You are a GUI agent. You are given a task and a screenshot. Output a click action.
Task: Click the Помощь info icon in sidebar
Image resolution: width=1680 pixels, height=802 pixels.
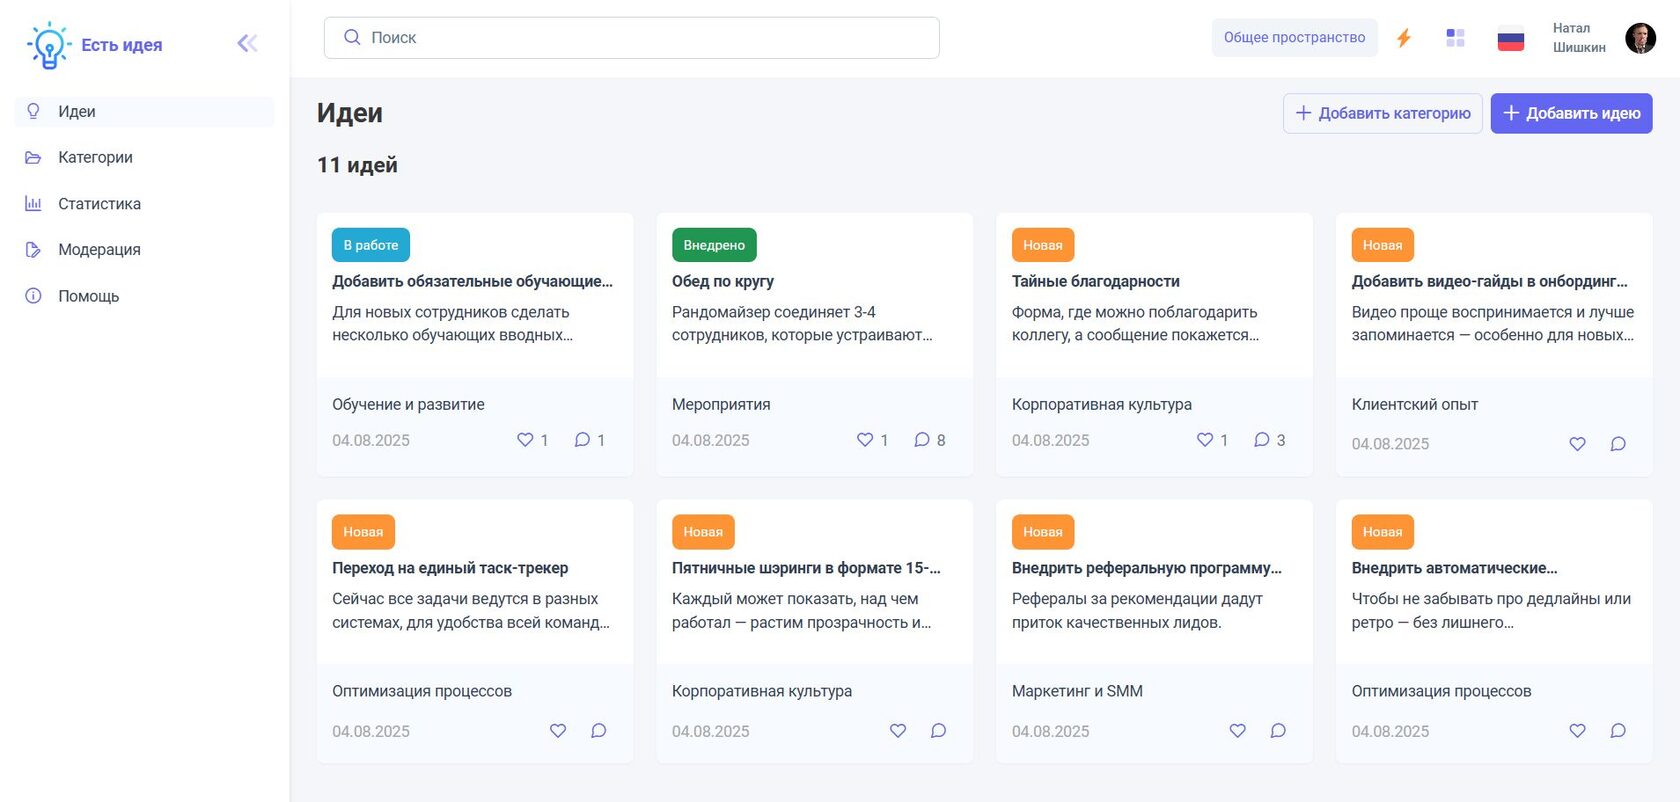33,296
